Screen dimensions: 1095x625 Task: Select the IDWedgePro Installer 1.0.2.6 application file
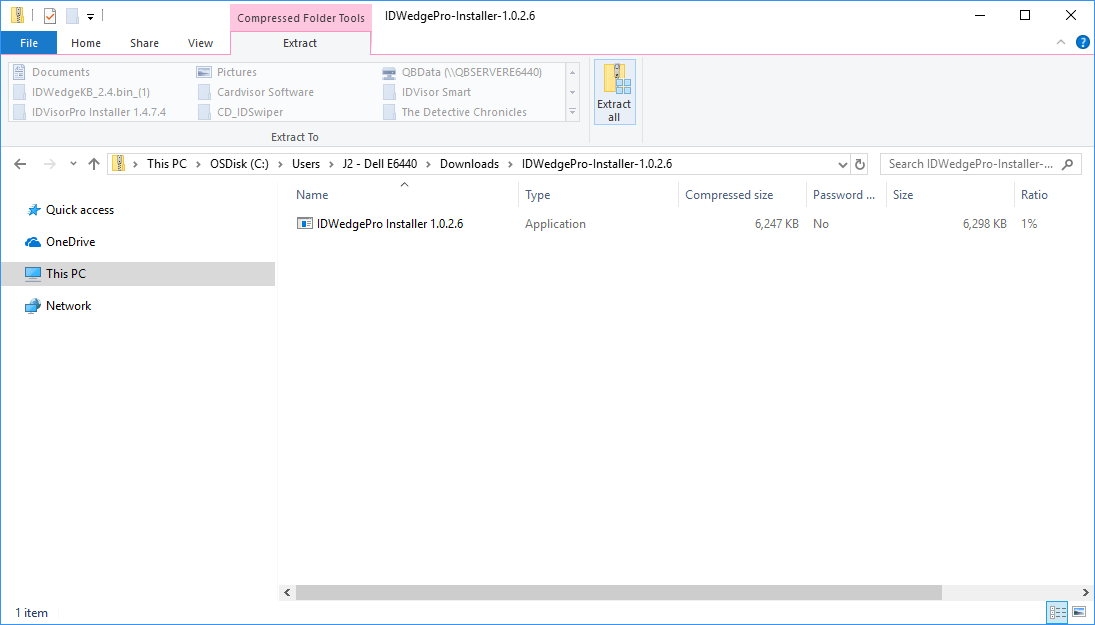(389, 224)
